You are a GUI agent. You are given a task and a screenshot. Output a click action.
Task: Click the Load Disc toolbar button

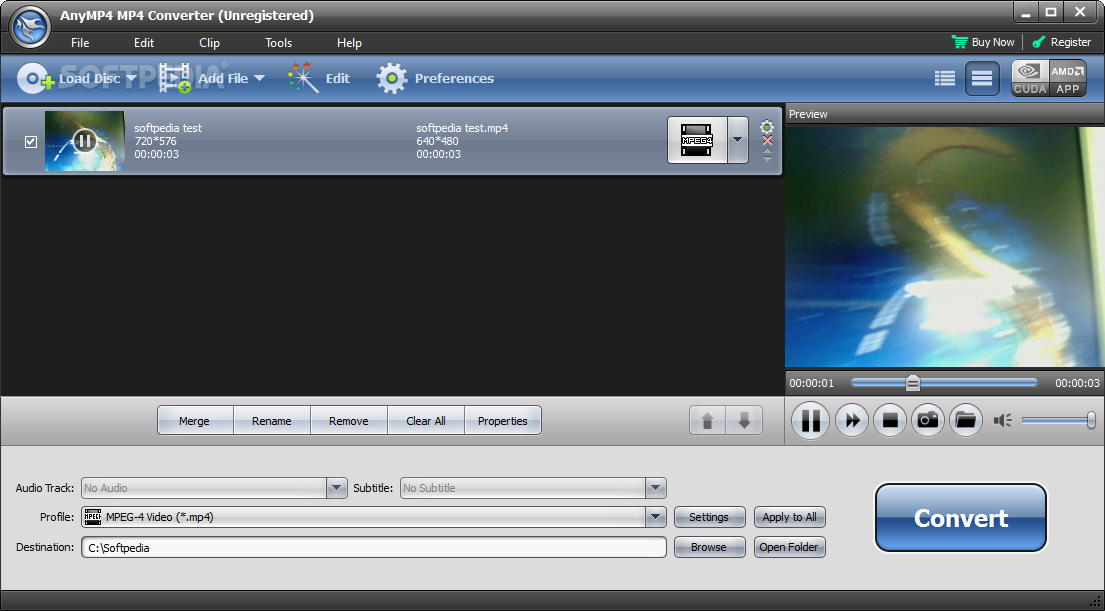coord(68,78)
